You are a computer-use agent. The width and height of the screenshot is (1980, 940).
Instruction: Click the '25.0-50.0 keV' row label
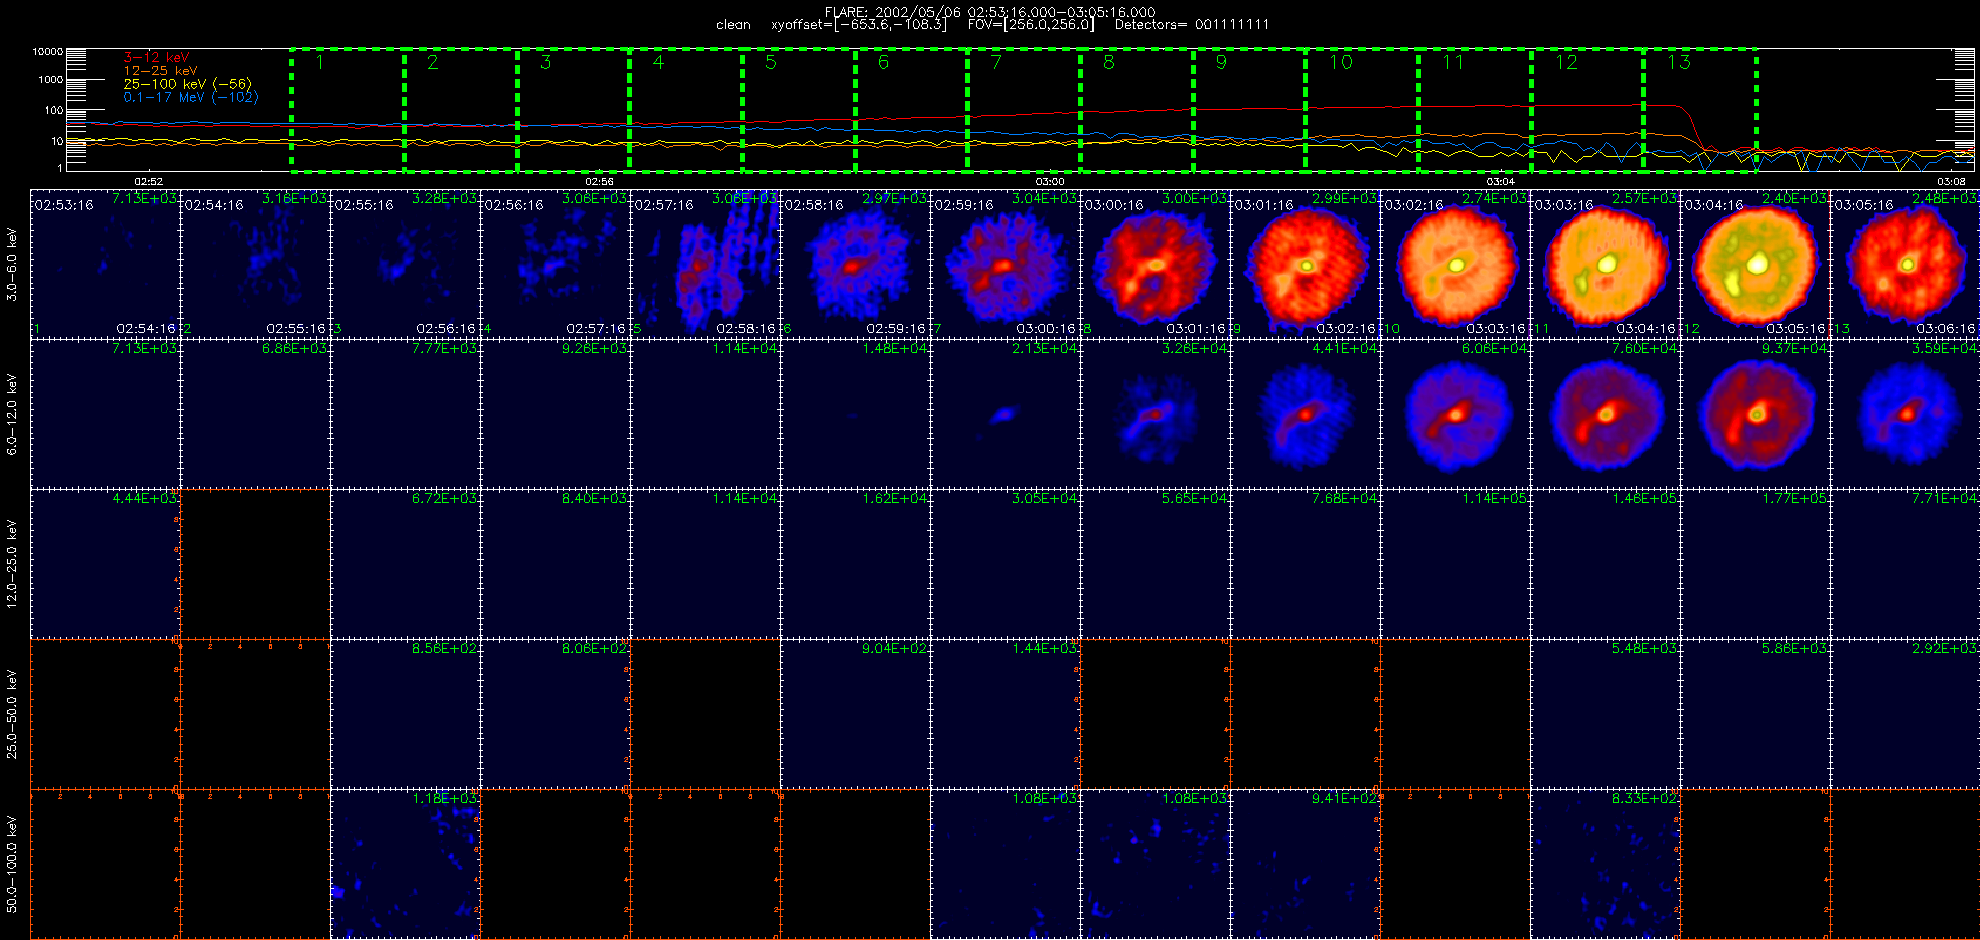(x=12, y=714)
